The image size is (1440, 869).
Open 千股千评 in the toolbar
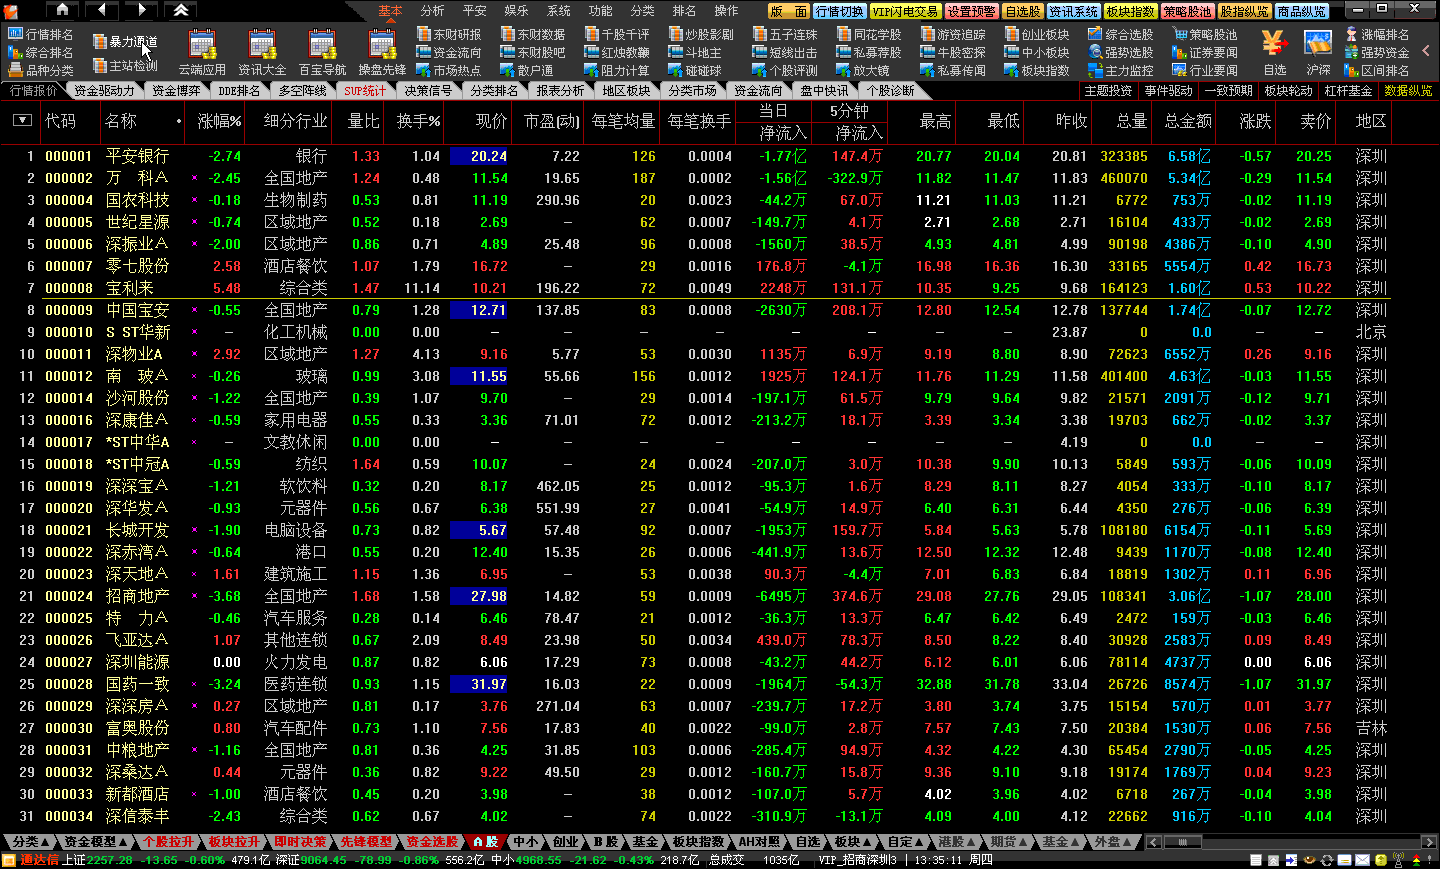pyautogui.click(x=617, y=34)
